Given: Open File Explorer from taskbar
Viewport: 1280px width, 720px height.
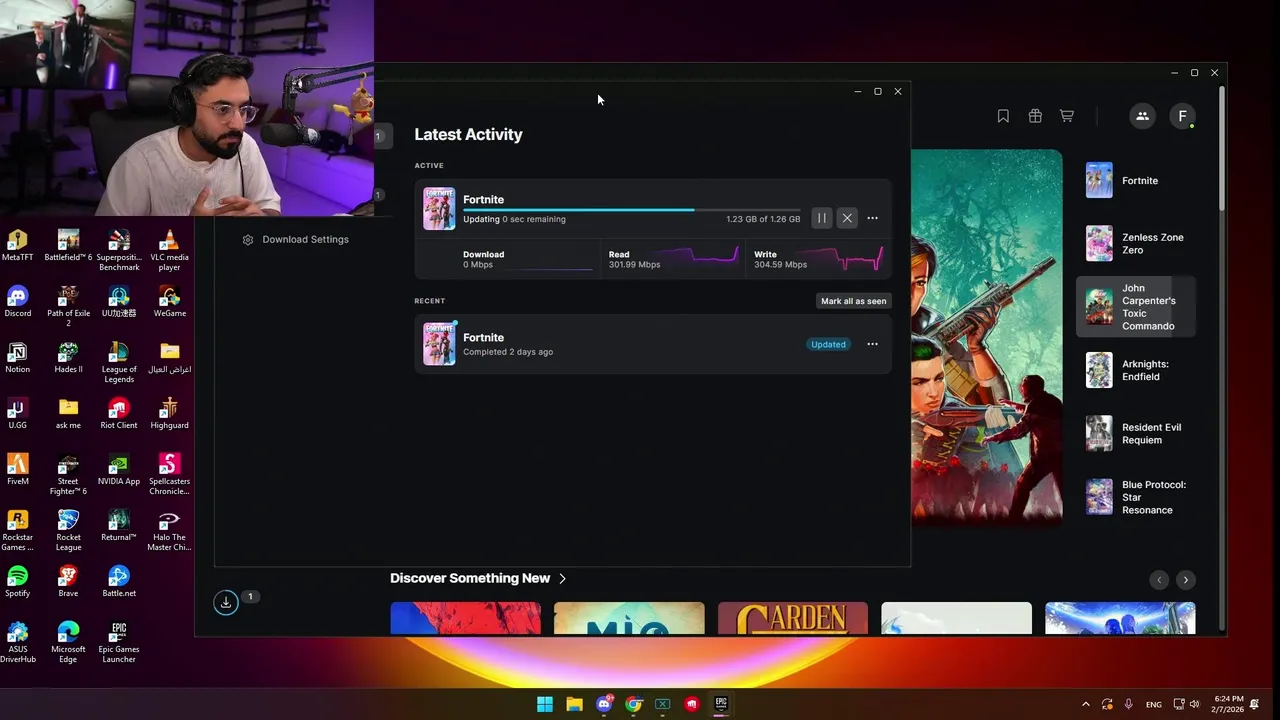Looking at the screenshot, I should 574,704.
